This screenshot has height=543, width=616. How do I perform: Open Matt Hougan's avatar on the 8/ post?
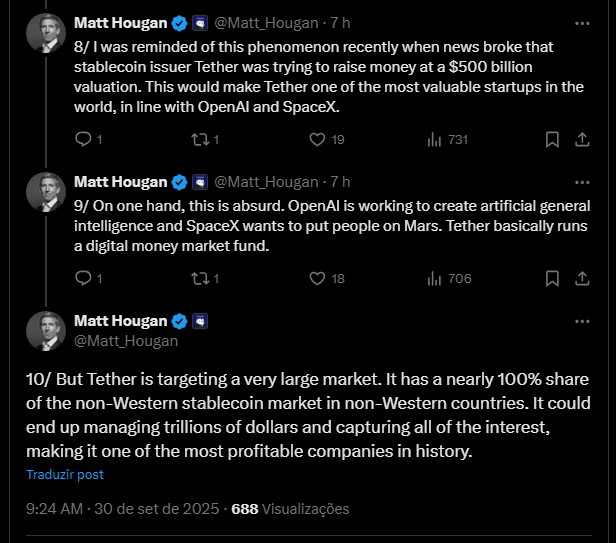click(46, 33)
